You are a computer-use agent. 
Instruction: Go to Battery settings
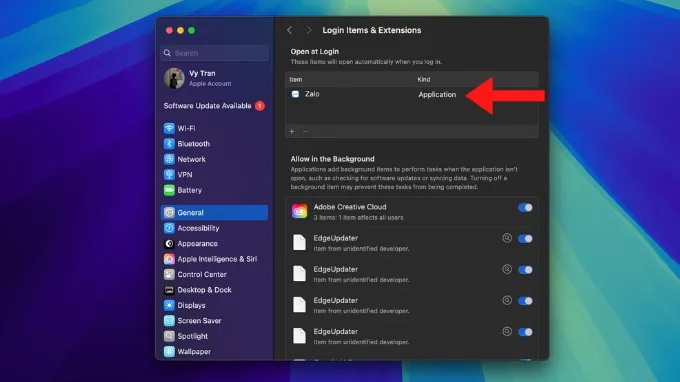click(215, 190)
